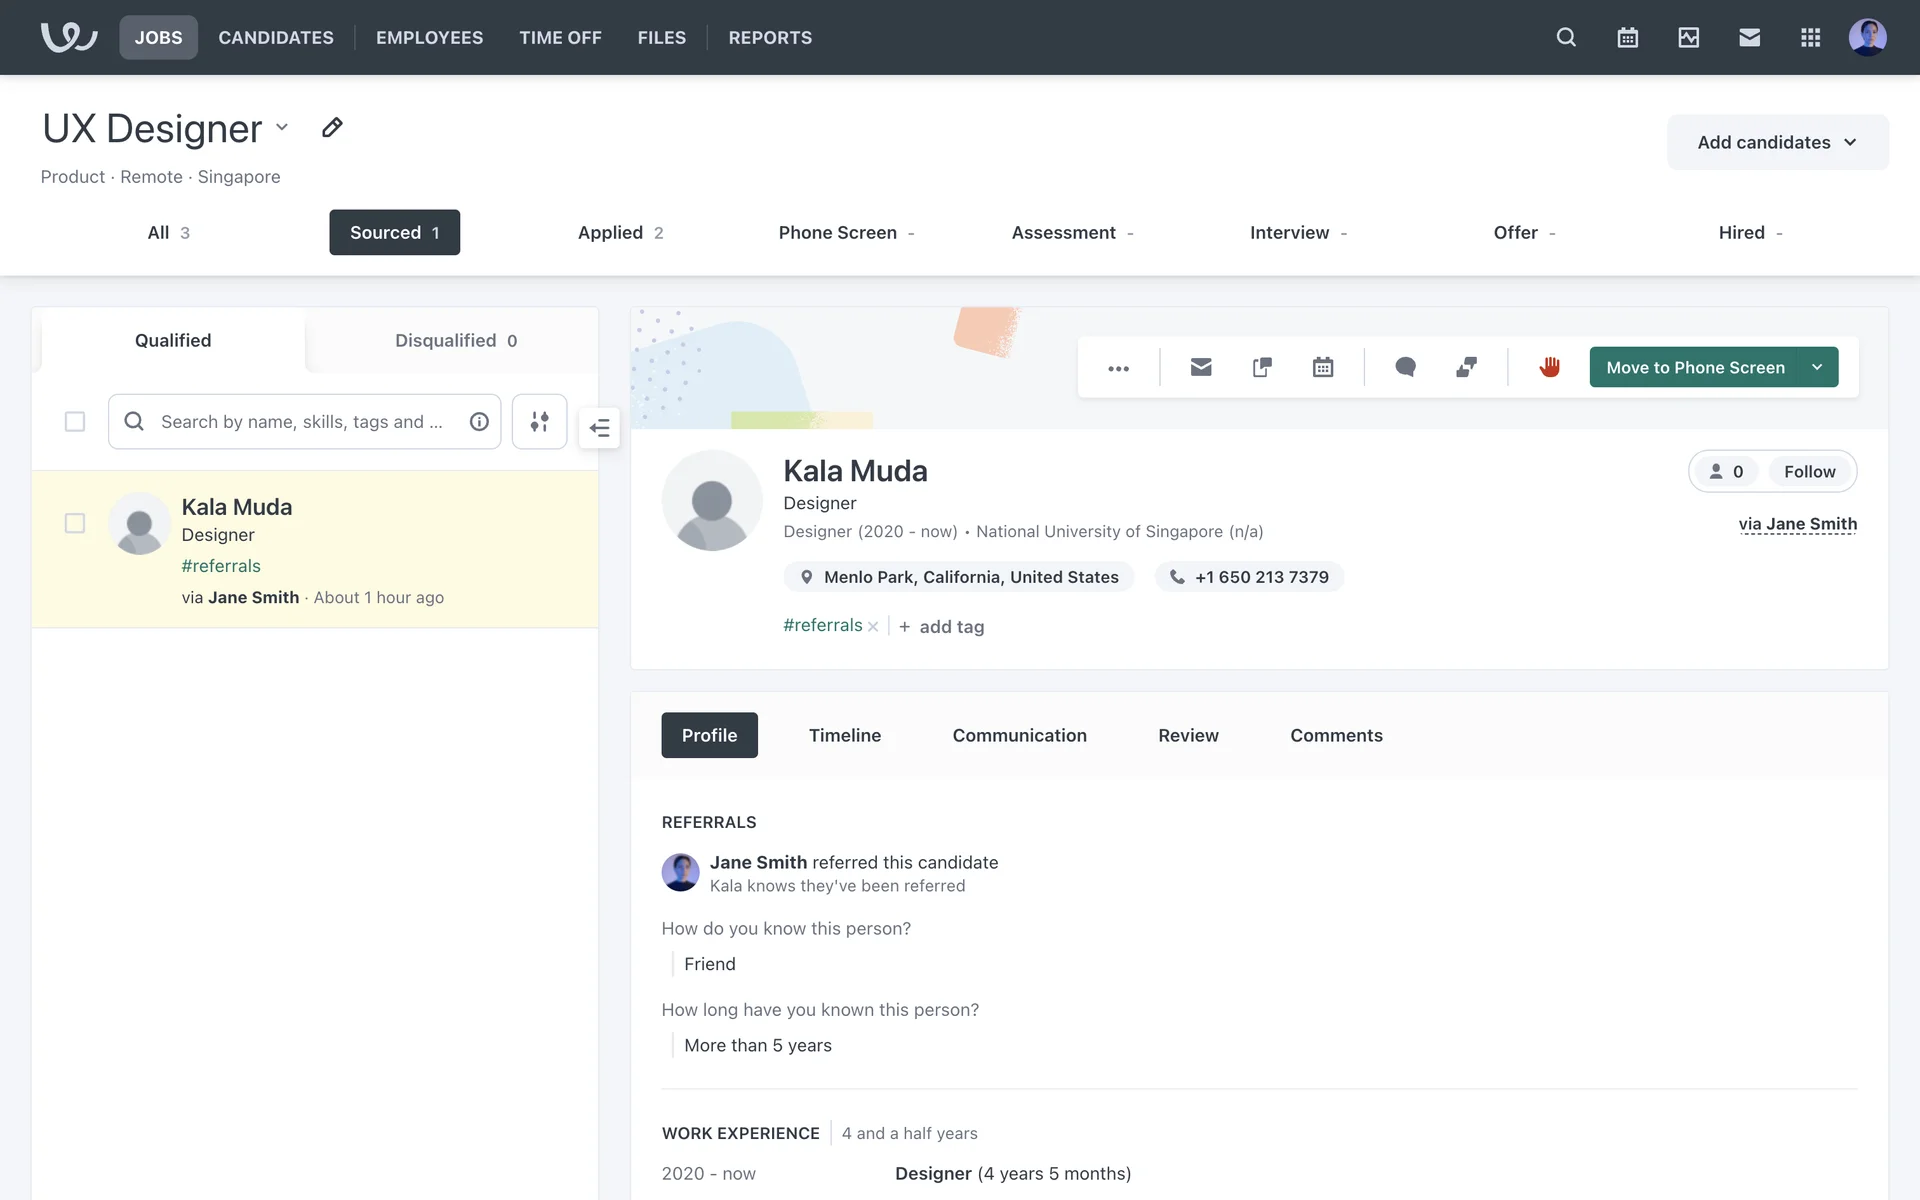
Task: Switch to the Timeline tab
Action: [844, 735]
